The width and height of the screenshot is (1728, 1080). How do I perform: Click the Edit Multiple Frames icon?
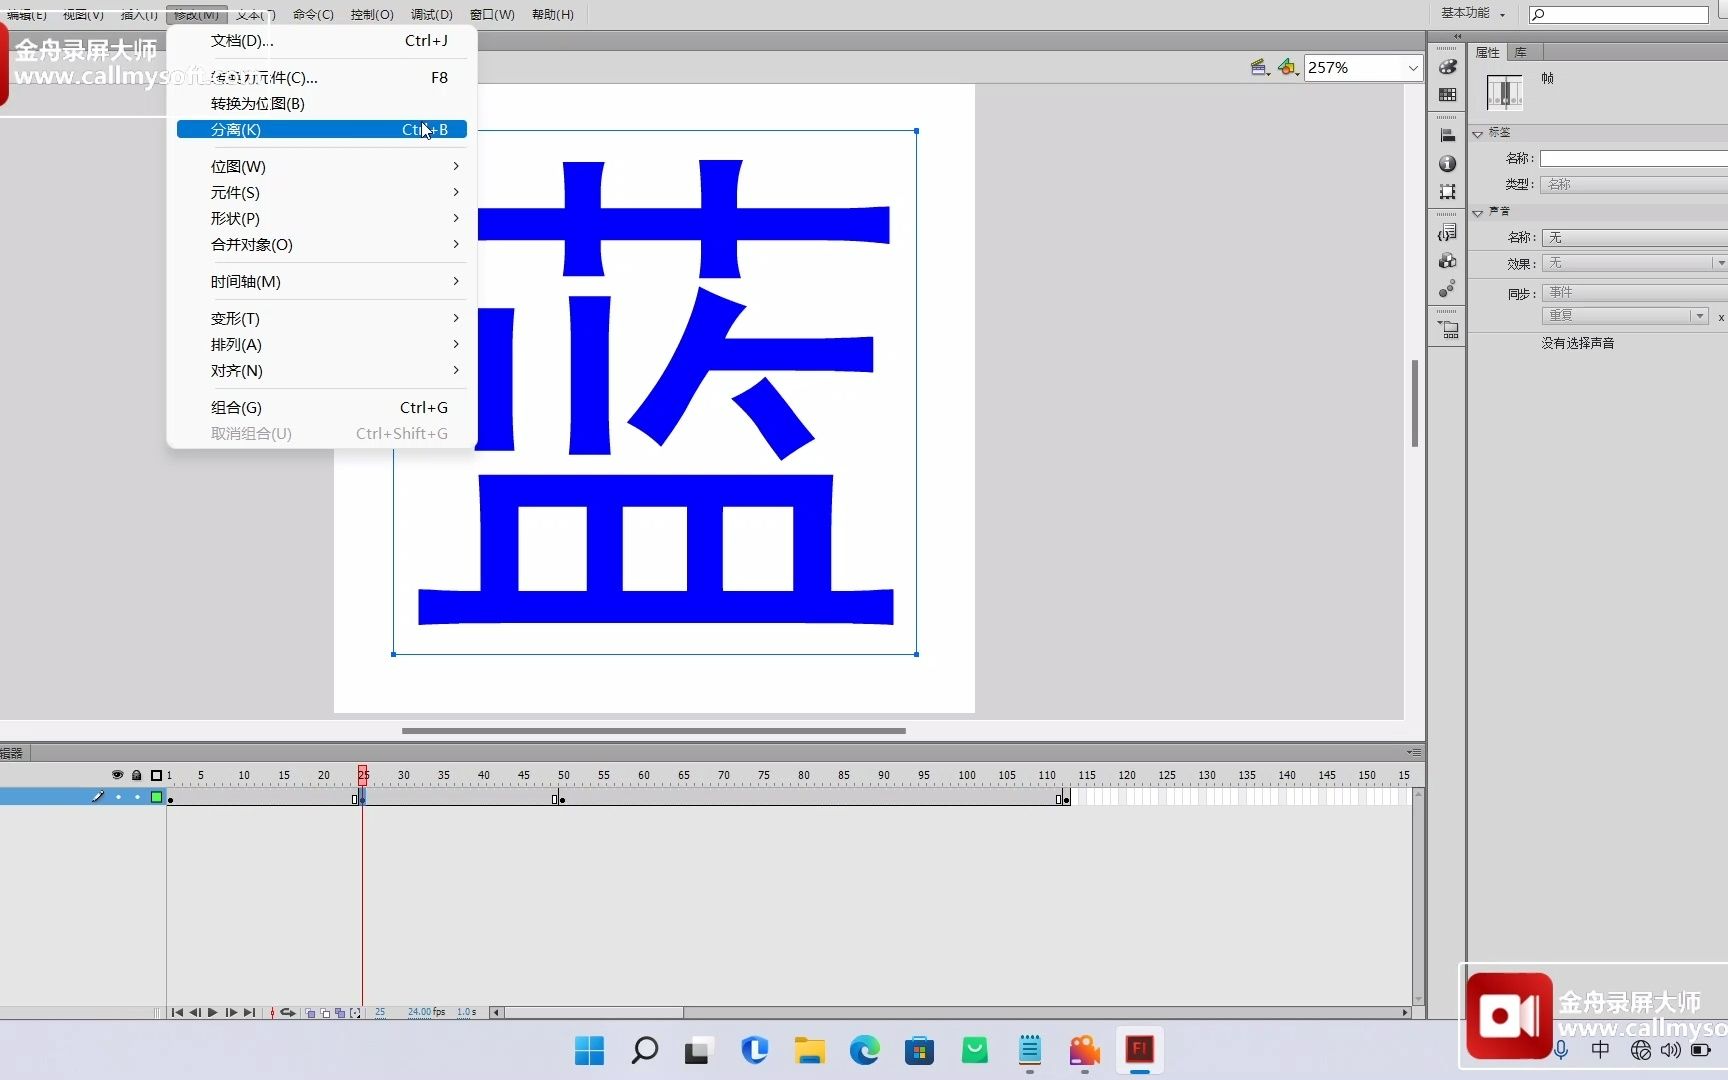(340, 1013)
